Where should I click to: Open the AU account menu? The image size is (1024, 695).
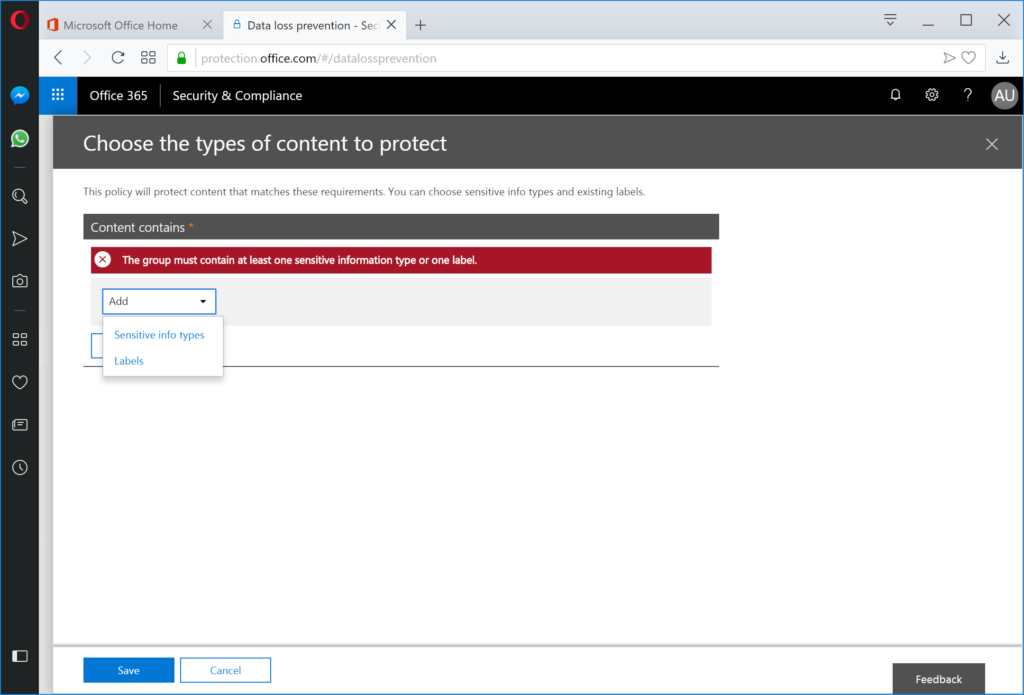pos(1004,95)
